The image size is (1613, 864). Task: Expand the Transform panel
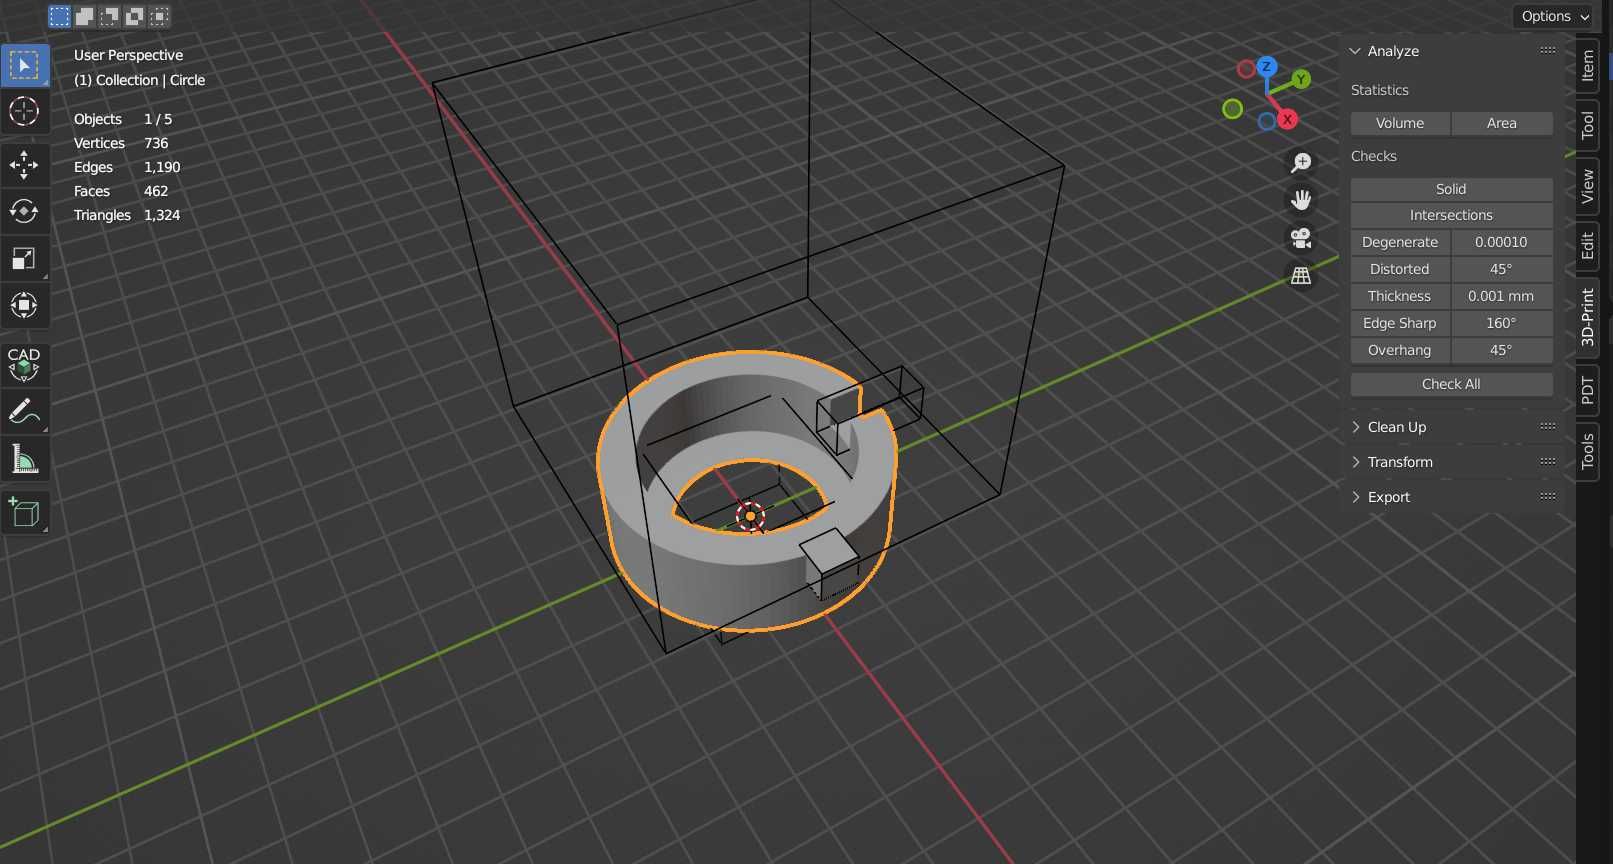[x=1356, y=462]
